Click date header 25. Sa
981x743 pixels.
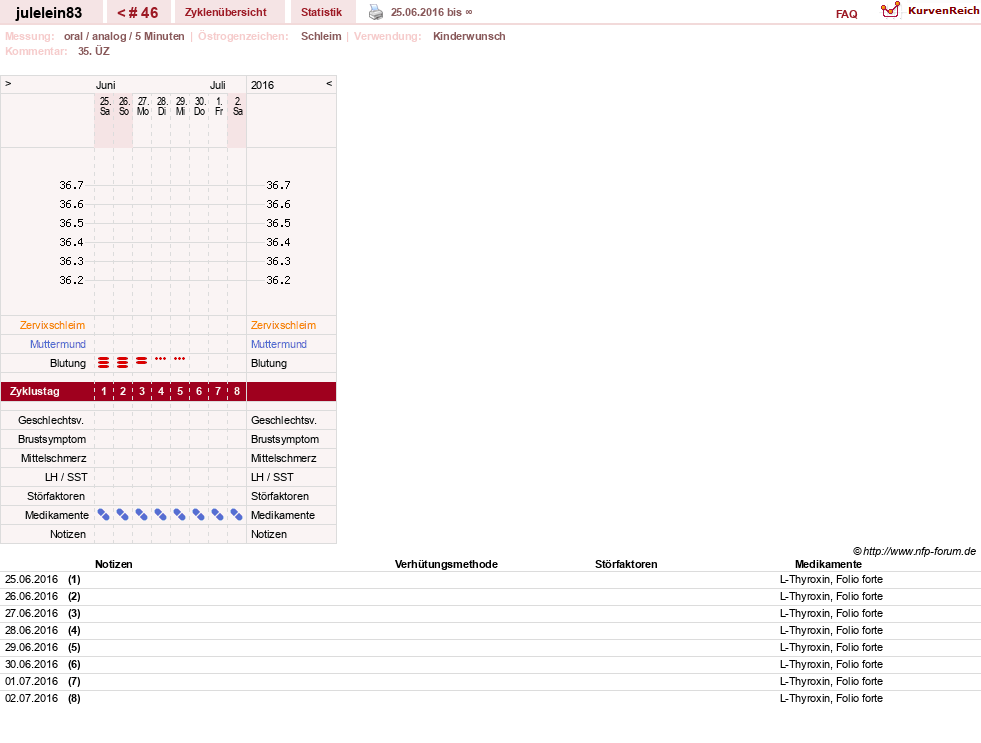coord(104,106)
